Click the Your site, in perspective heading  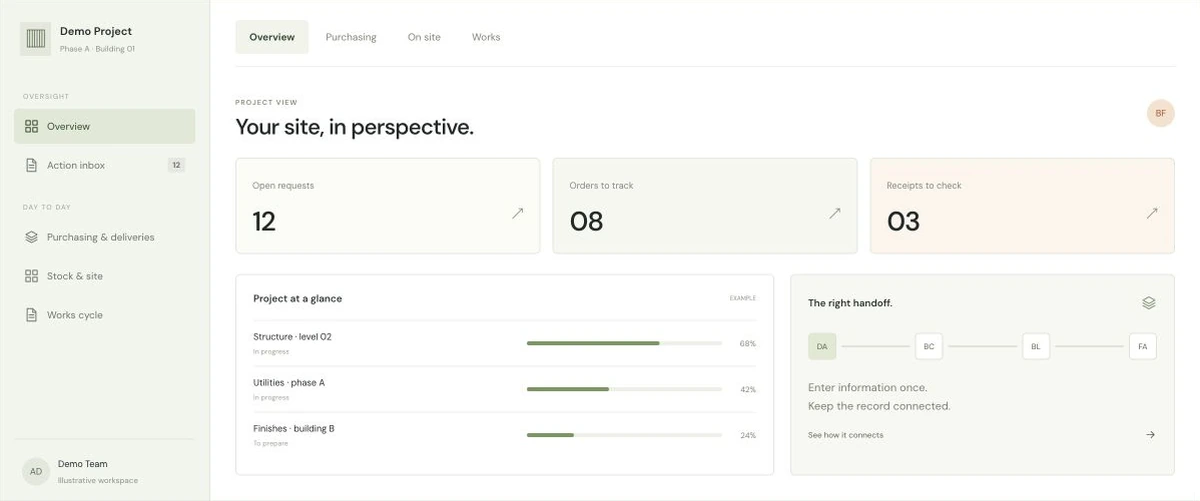coord(354,127)
